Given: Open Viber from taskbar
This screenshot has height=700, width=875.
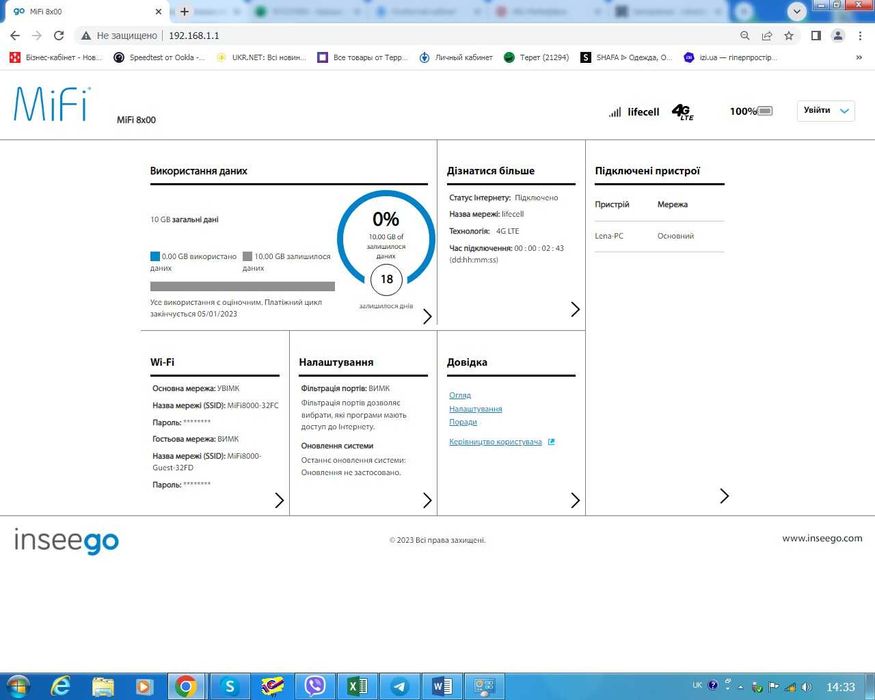Looking at the screenshot, I should pyautogui.click(x=315, y=686).
